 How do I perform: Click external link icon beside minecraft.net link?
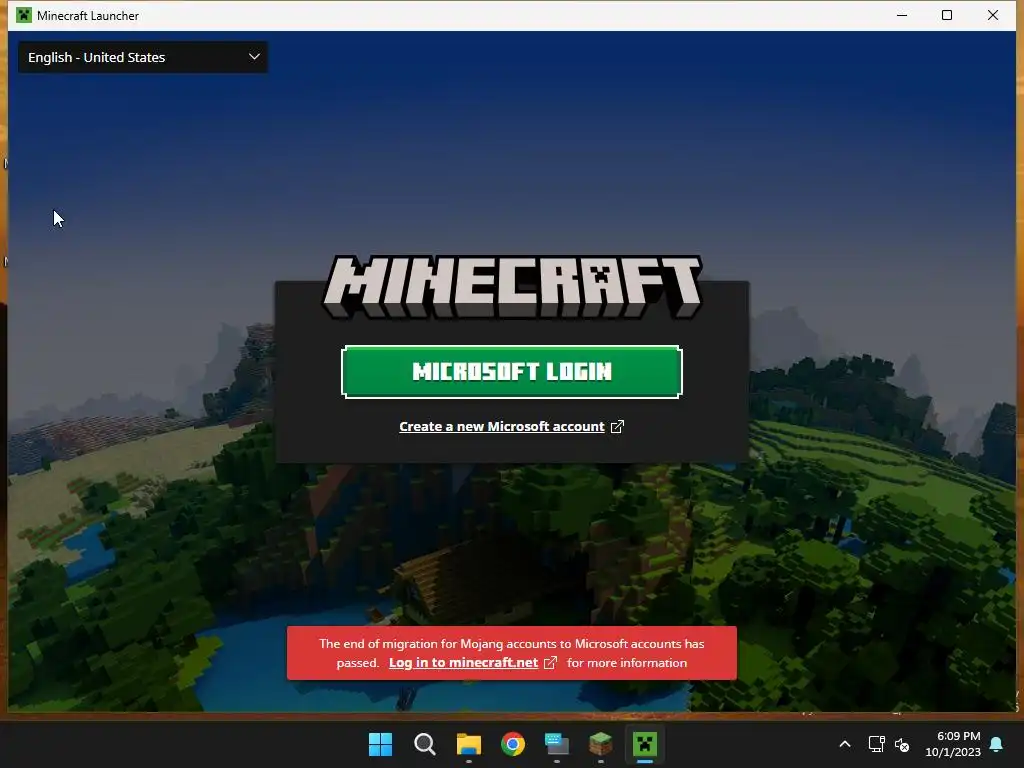[551, 662]
